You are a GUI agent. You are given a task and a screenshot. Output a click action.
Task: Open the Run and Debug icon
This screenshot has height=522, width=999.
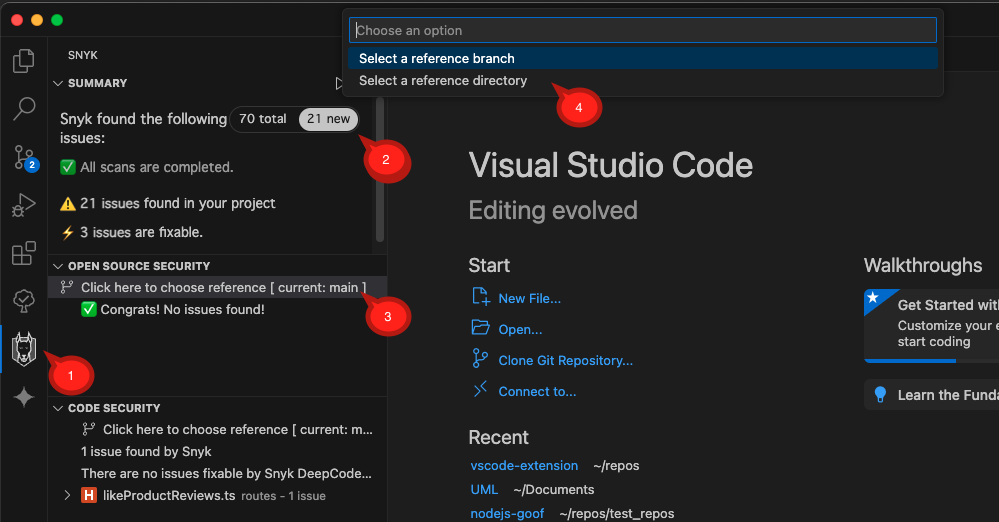[23, 205]
